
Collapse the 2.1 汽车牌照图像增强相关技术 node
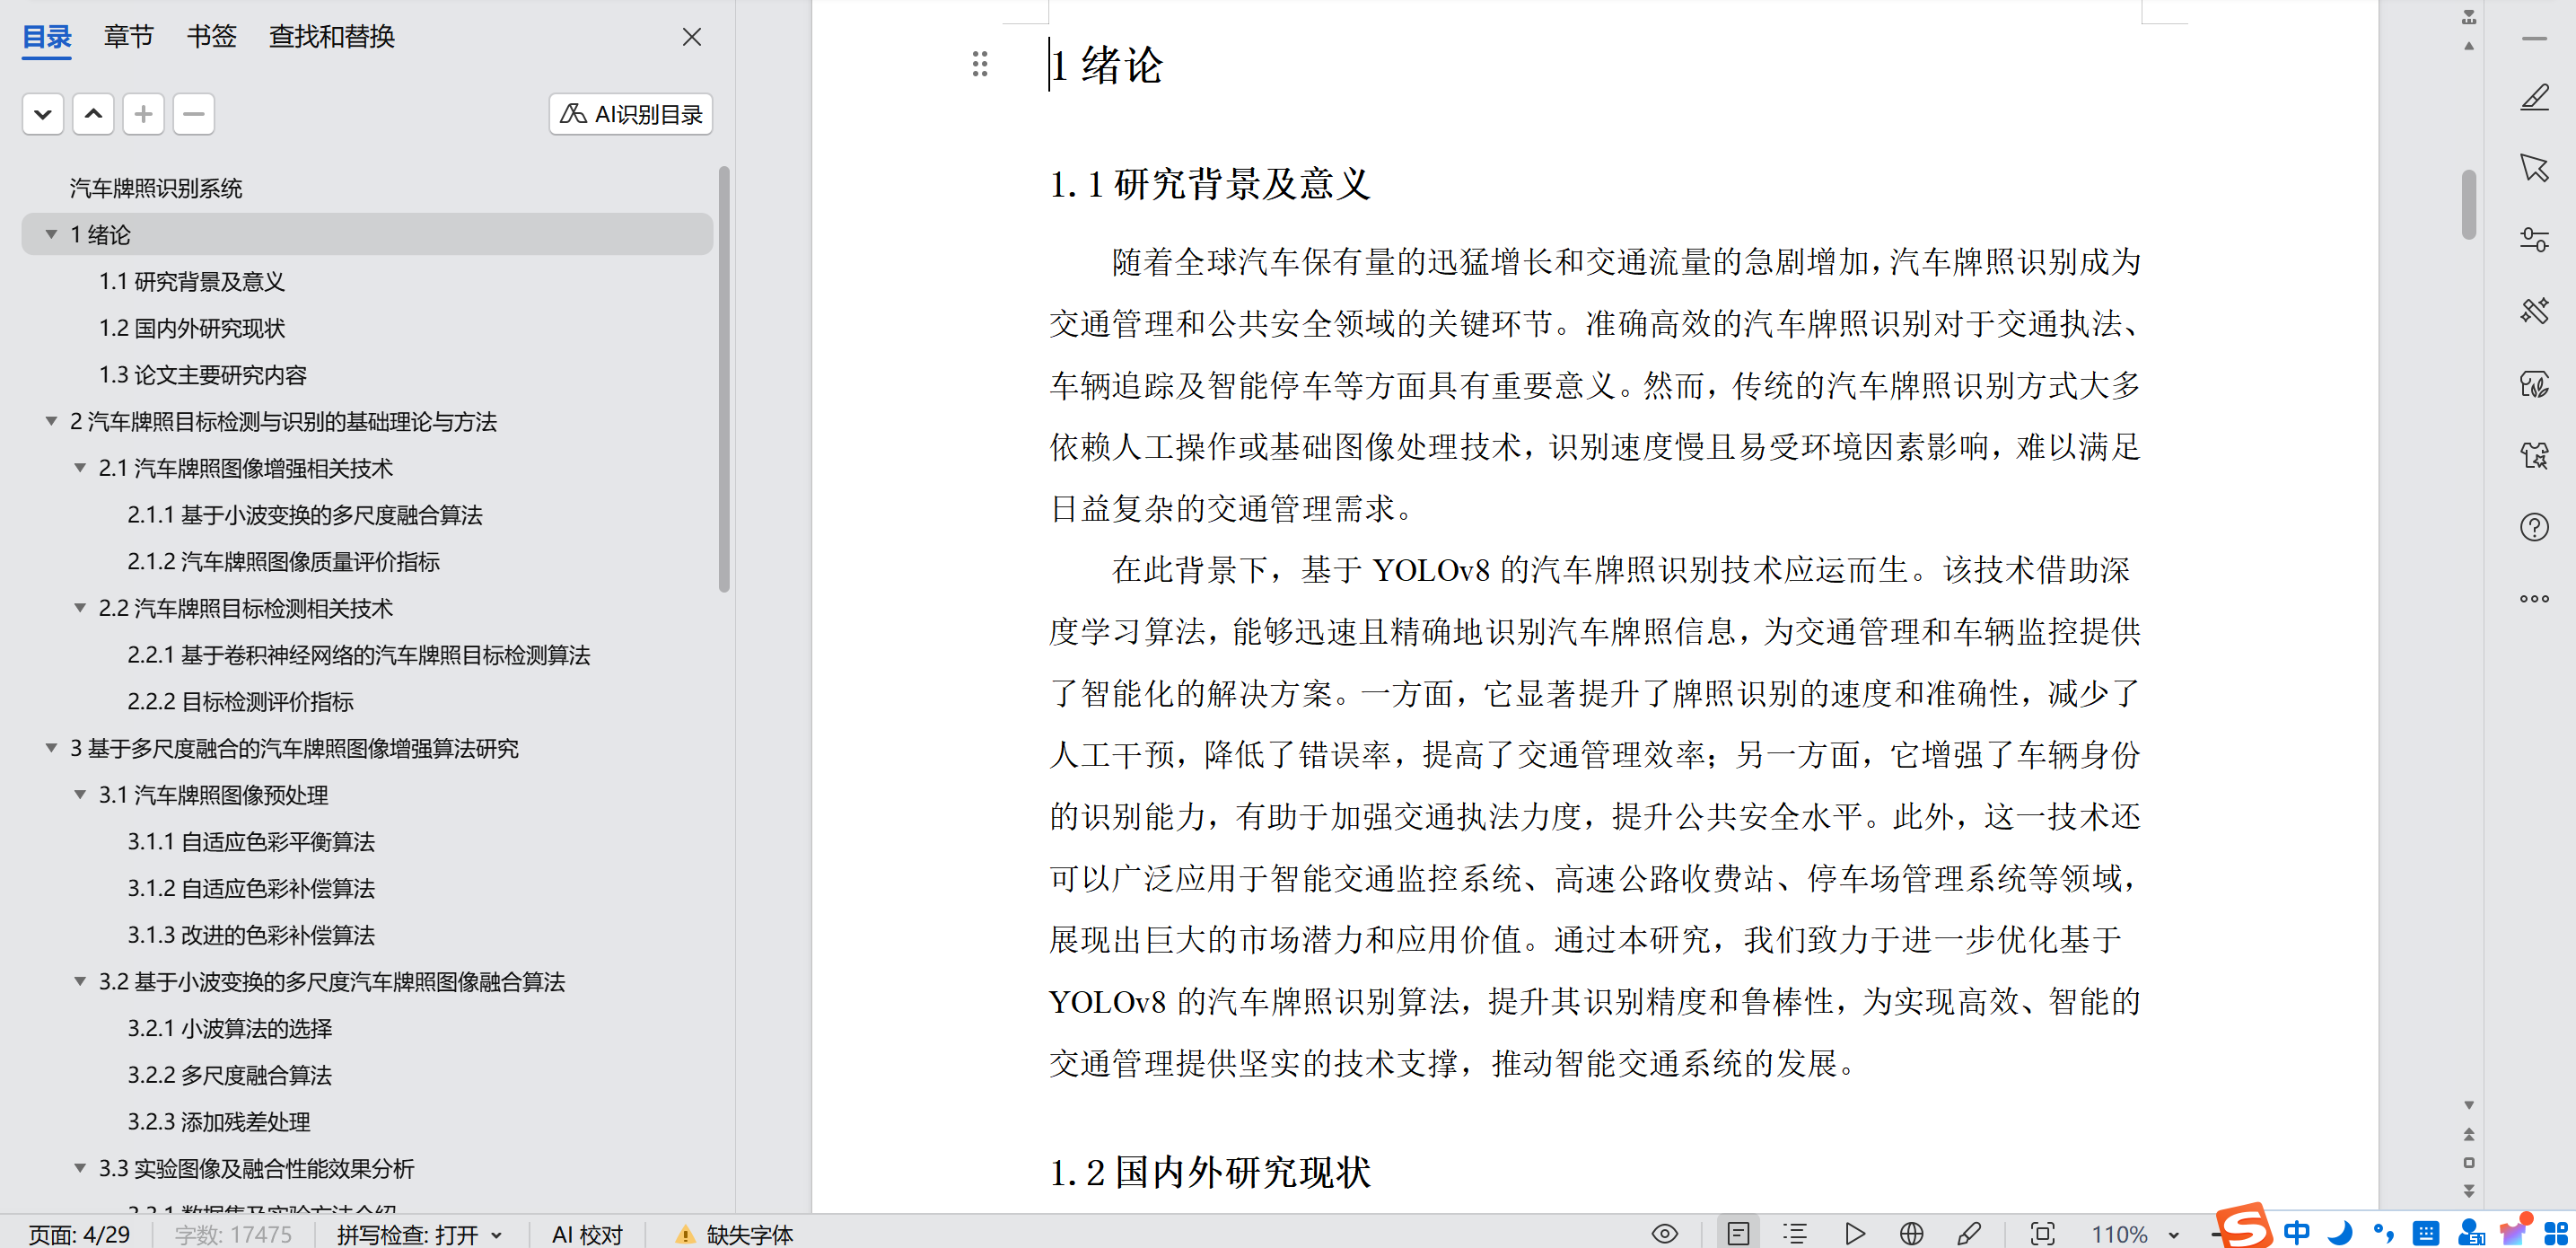80,468
